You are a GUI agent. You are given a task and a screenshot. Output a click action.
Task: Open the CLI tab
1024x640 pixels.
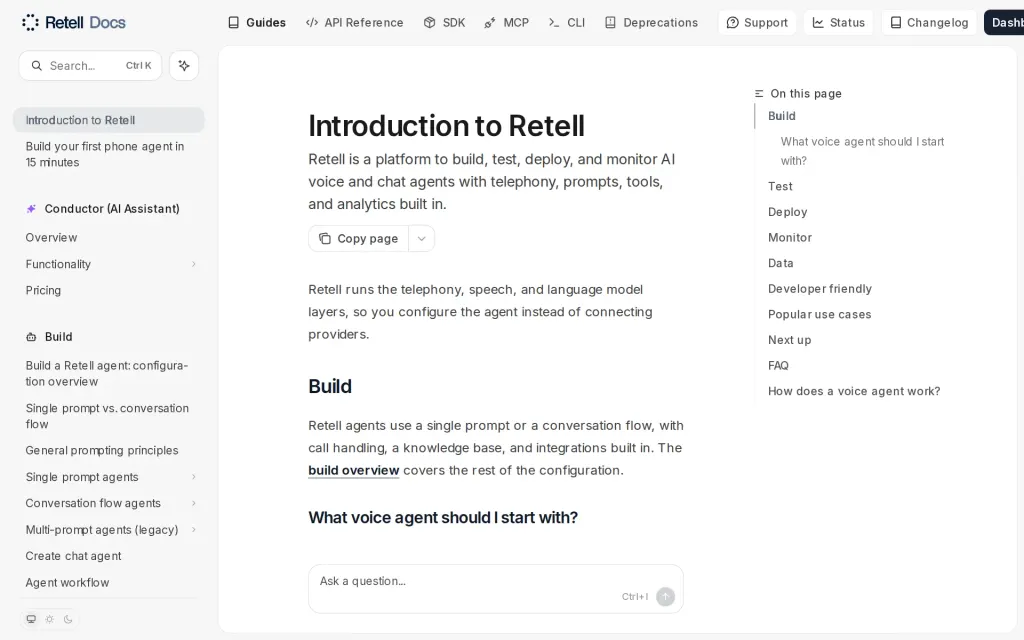point(566,22)
